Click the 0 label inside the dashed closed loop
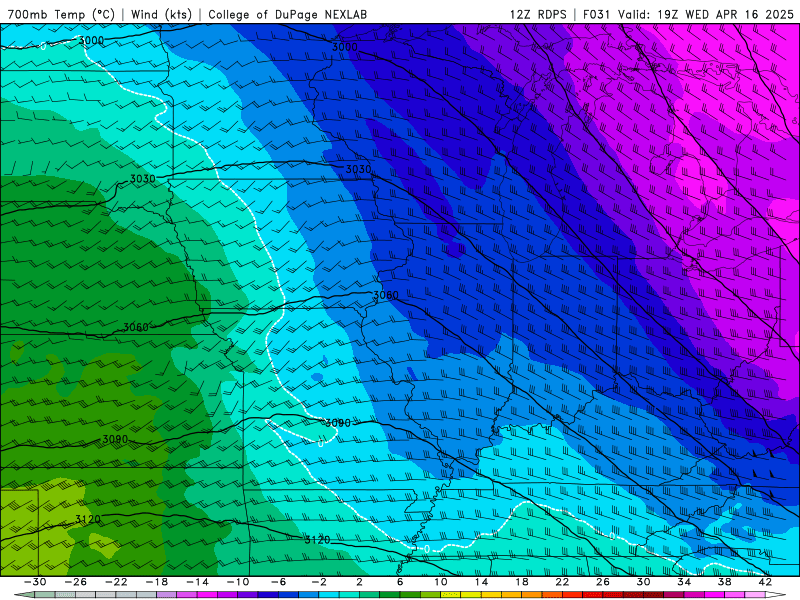The image size is (800, 600). pos(320,443)
